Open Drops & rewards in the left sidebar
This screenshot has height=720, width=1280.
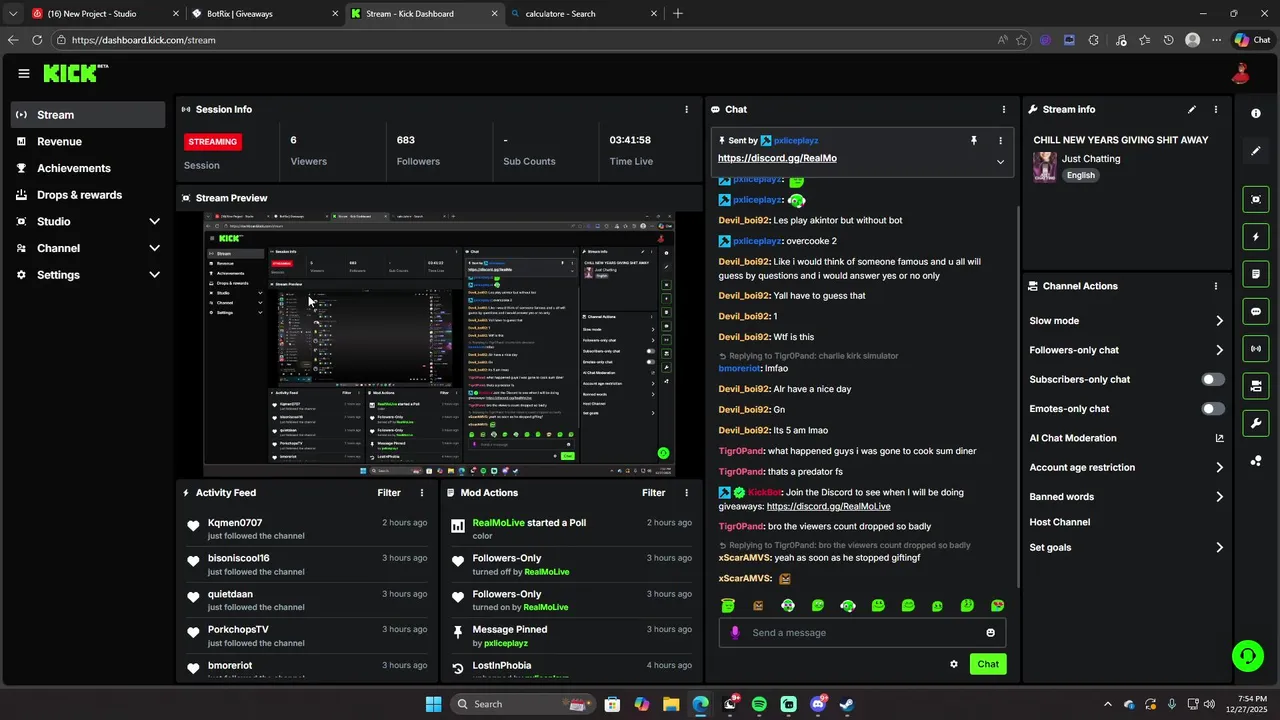[88, 195]
